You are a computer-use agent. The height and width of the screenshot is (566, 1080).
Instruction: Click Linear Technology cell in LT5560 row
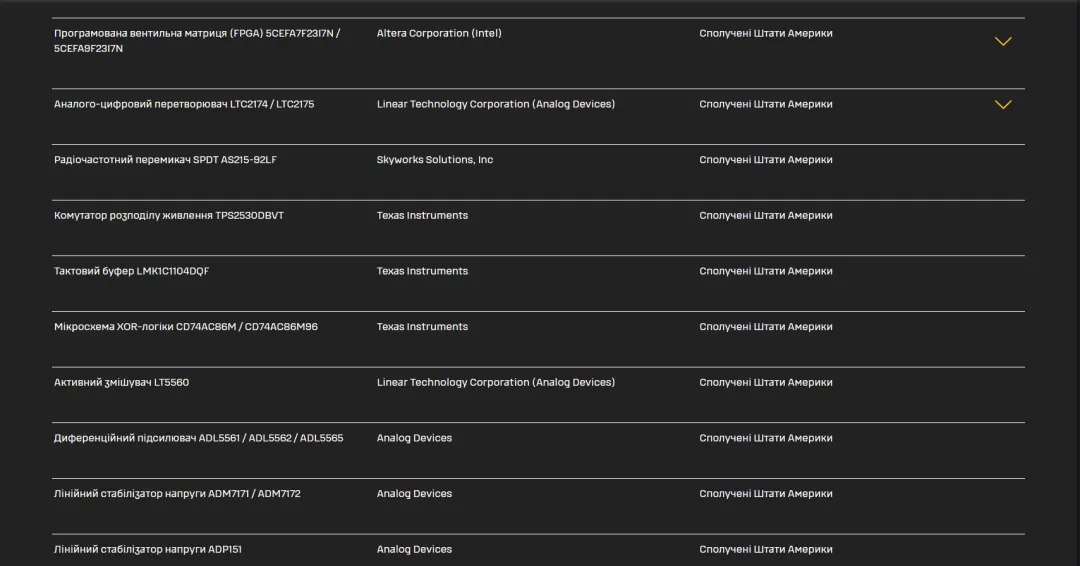(x=495, y=383)
